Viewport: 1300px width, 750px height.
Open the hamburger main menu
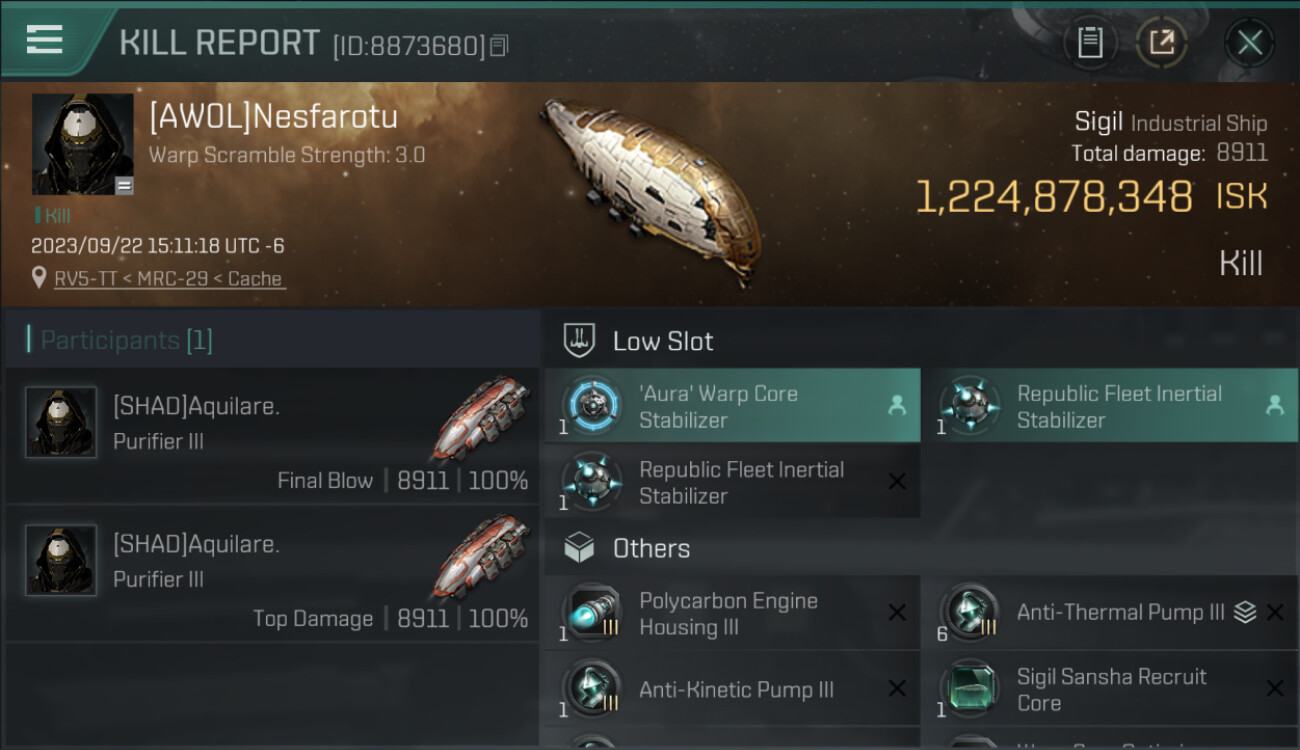pos(45,40)
